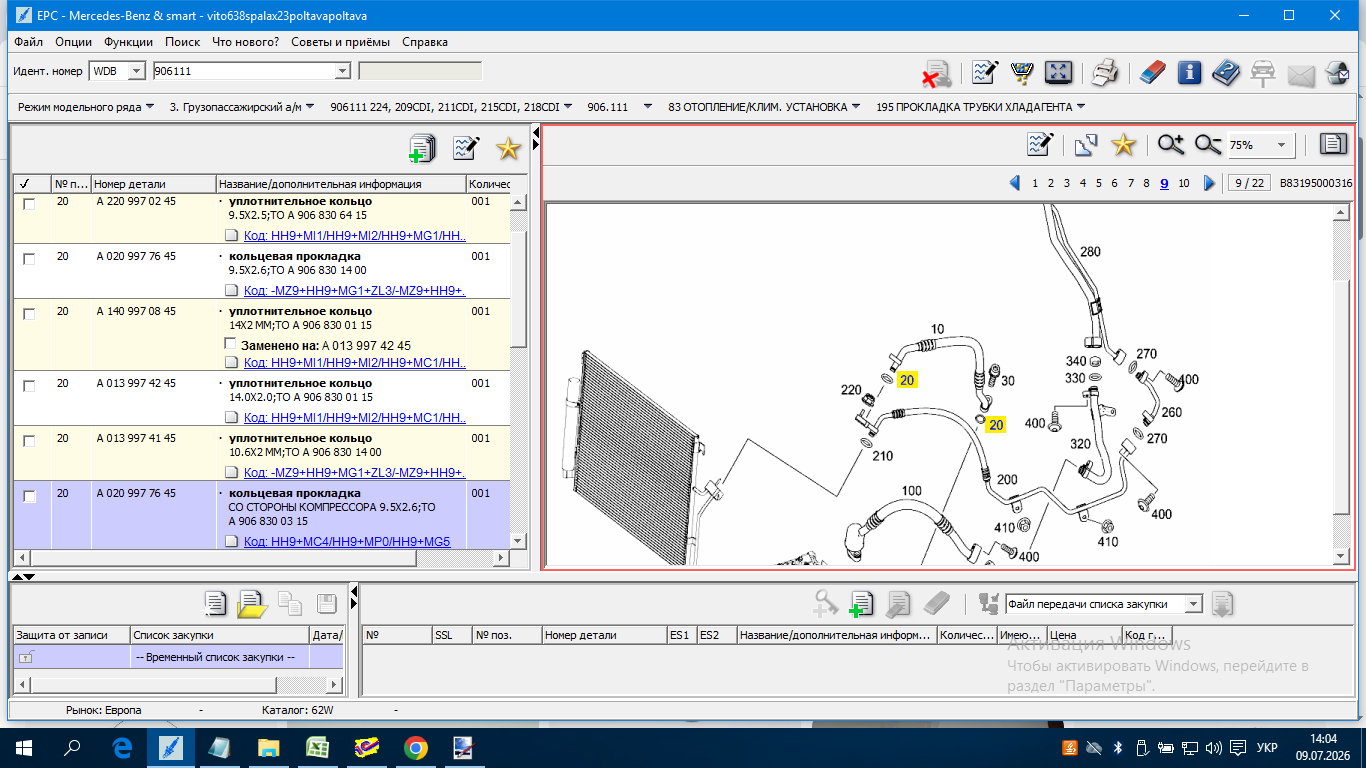Open notes icon in the diagram toolbar
This screenshot has height=768, width=1366.
[1041, 145]
